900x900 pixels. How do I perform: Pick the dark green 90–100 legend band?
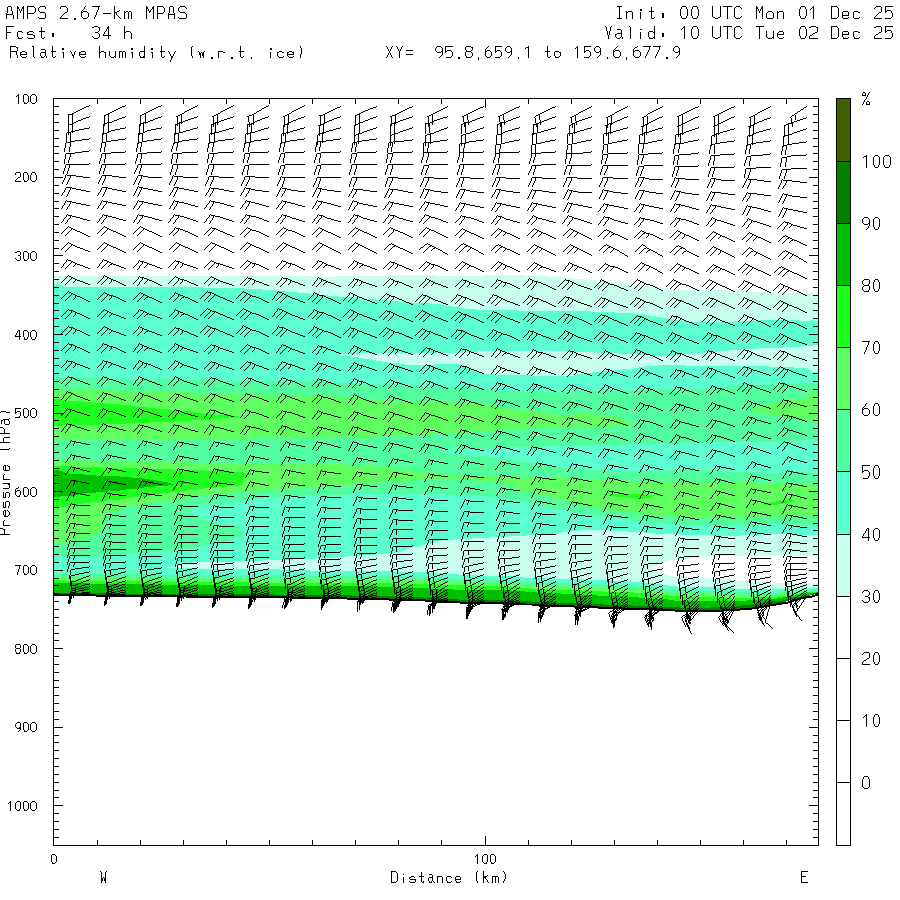pyautogui.click(x=843, y=192)
